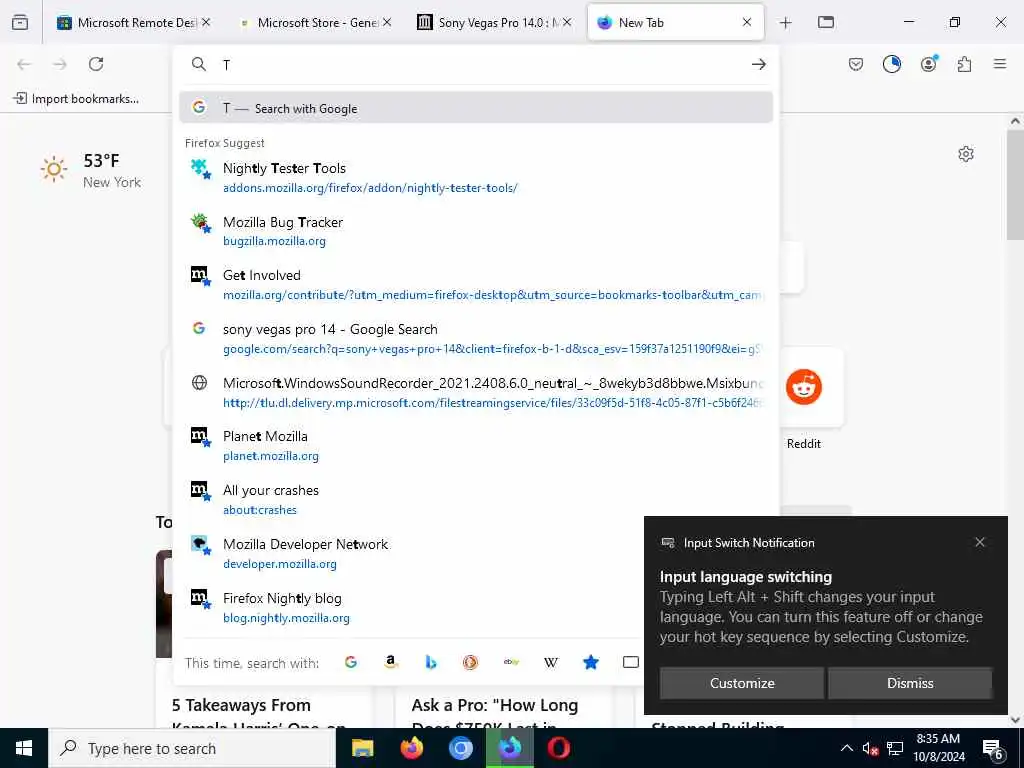Image resolution: width=1024 pixels, height=768 pixels.
Task: Open Planet Mozilla suggestion
Action: [x=475, y=446]
